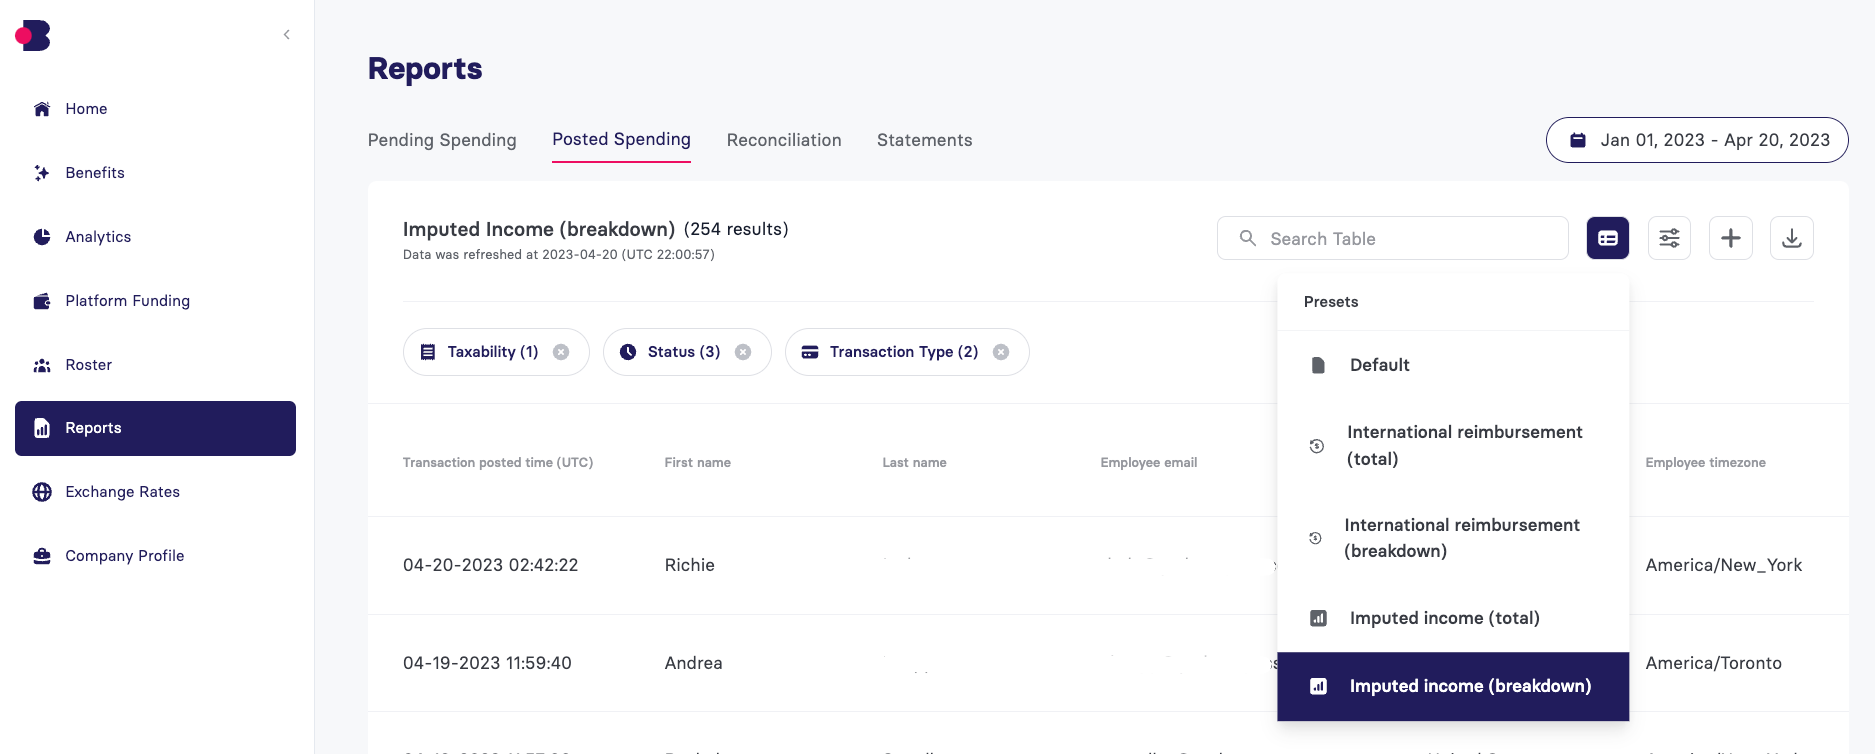1875x754 pixels.
Task: Click the Analytics pie chart icon
Action: (x=42, y=237)
